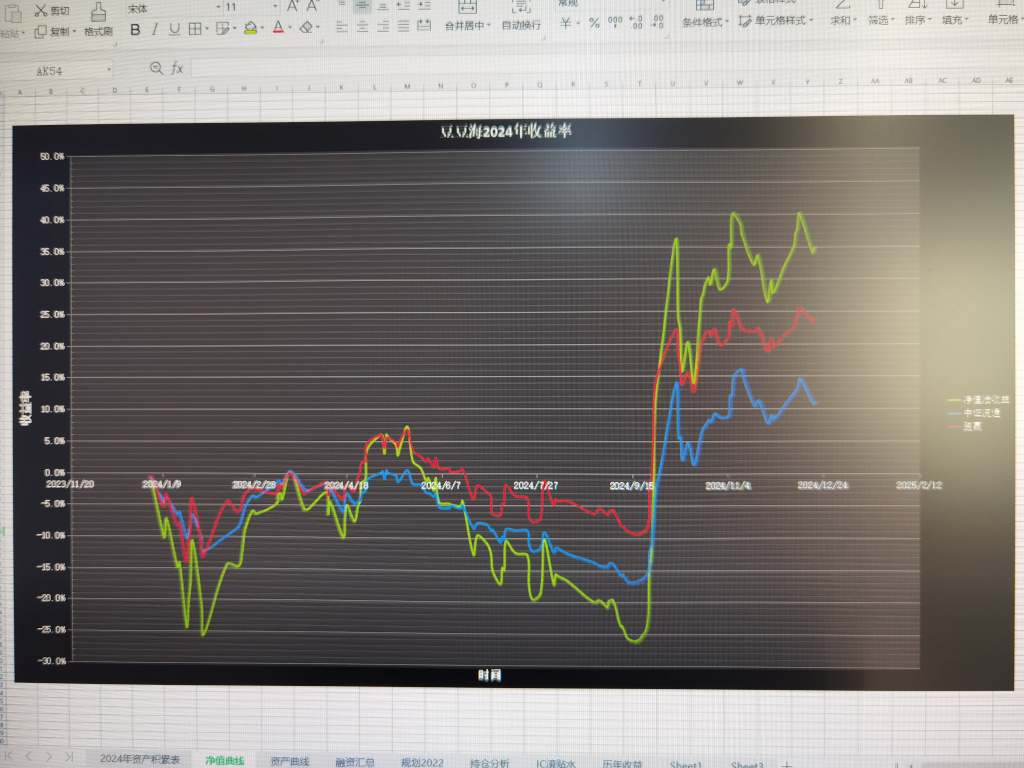The image size is (1024, 768).
Task: Open the 持仓分析 sheet tab
Action: (x=488, y=762)
